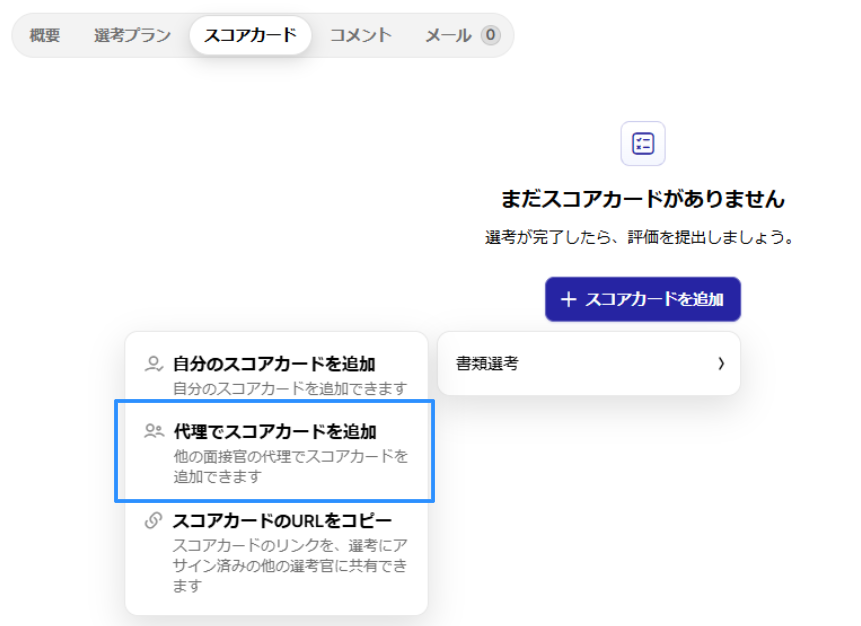This screenshot has height=626, width=861.
Task: Select the スコアカード tab
Action: click(x=250, y=35)
